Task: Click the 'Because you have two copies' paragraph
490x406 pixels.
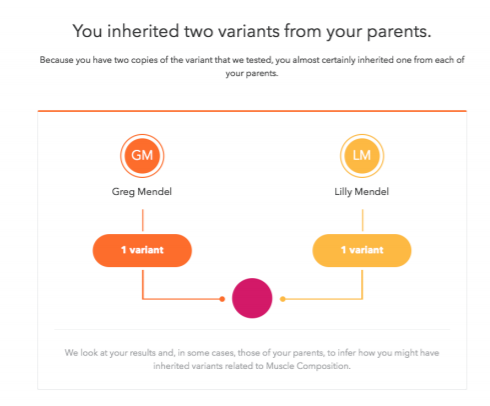Action: coord(252,66)
